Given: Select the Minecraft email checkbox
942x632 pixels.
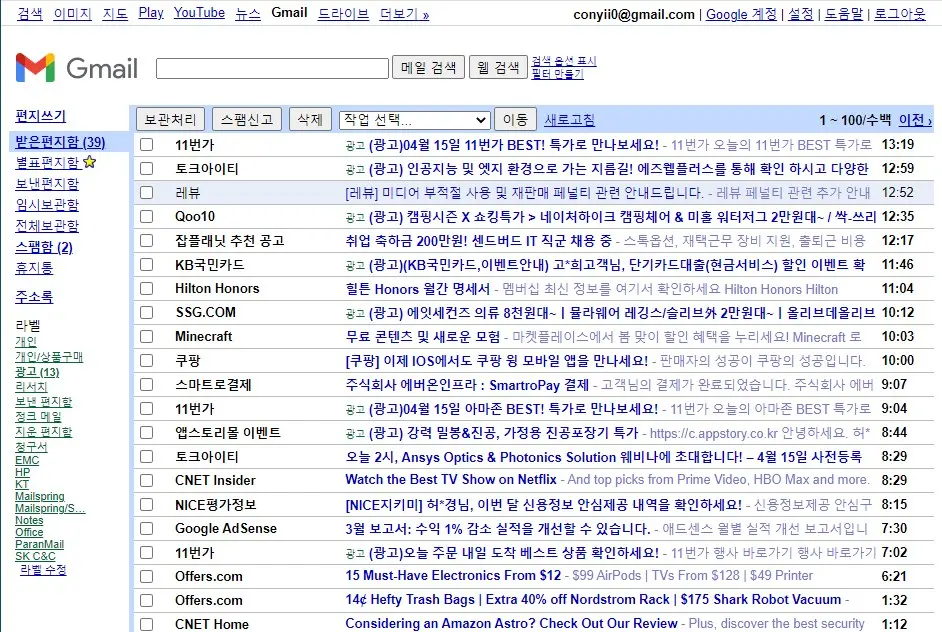Looking at the screenshot, I should [147, 337].
